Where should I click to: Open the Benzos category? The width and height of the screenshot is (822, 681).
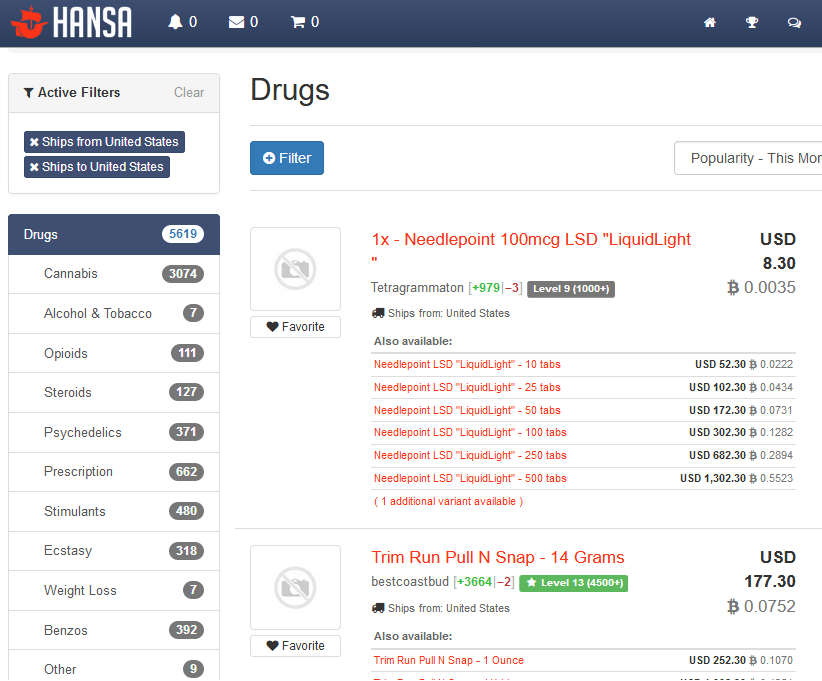pyautogui.click(x=114, y=630)
